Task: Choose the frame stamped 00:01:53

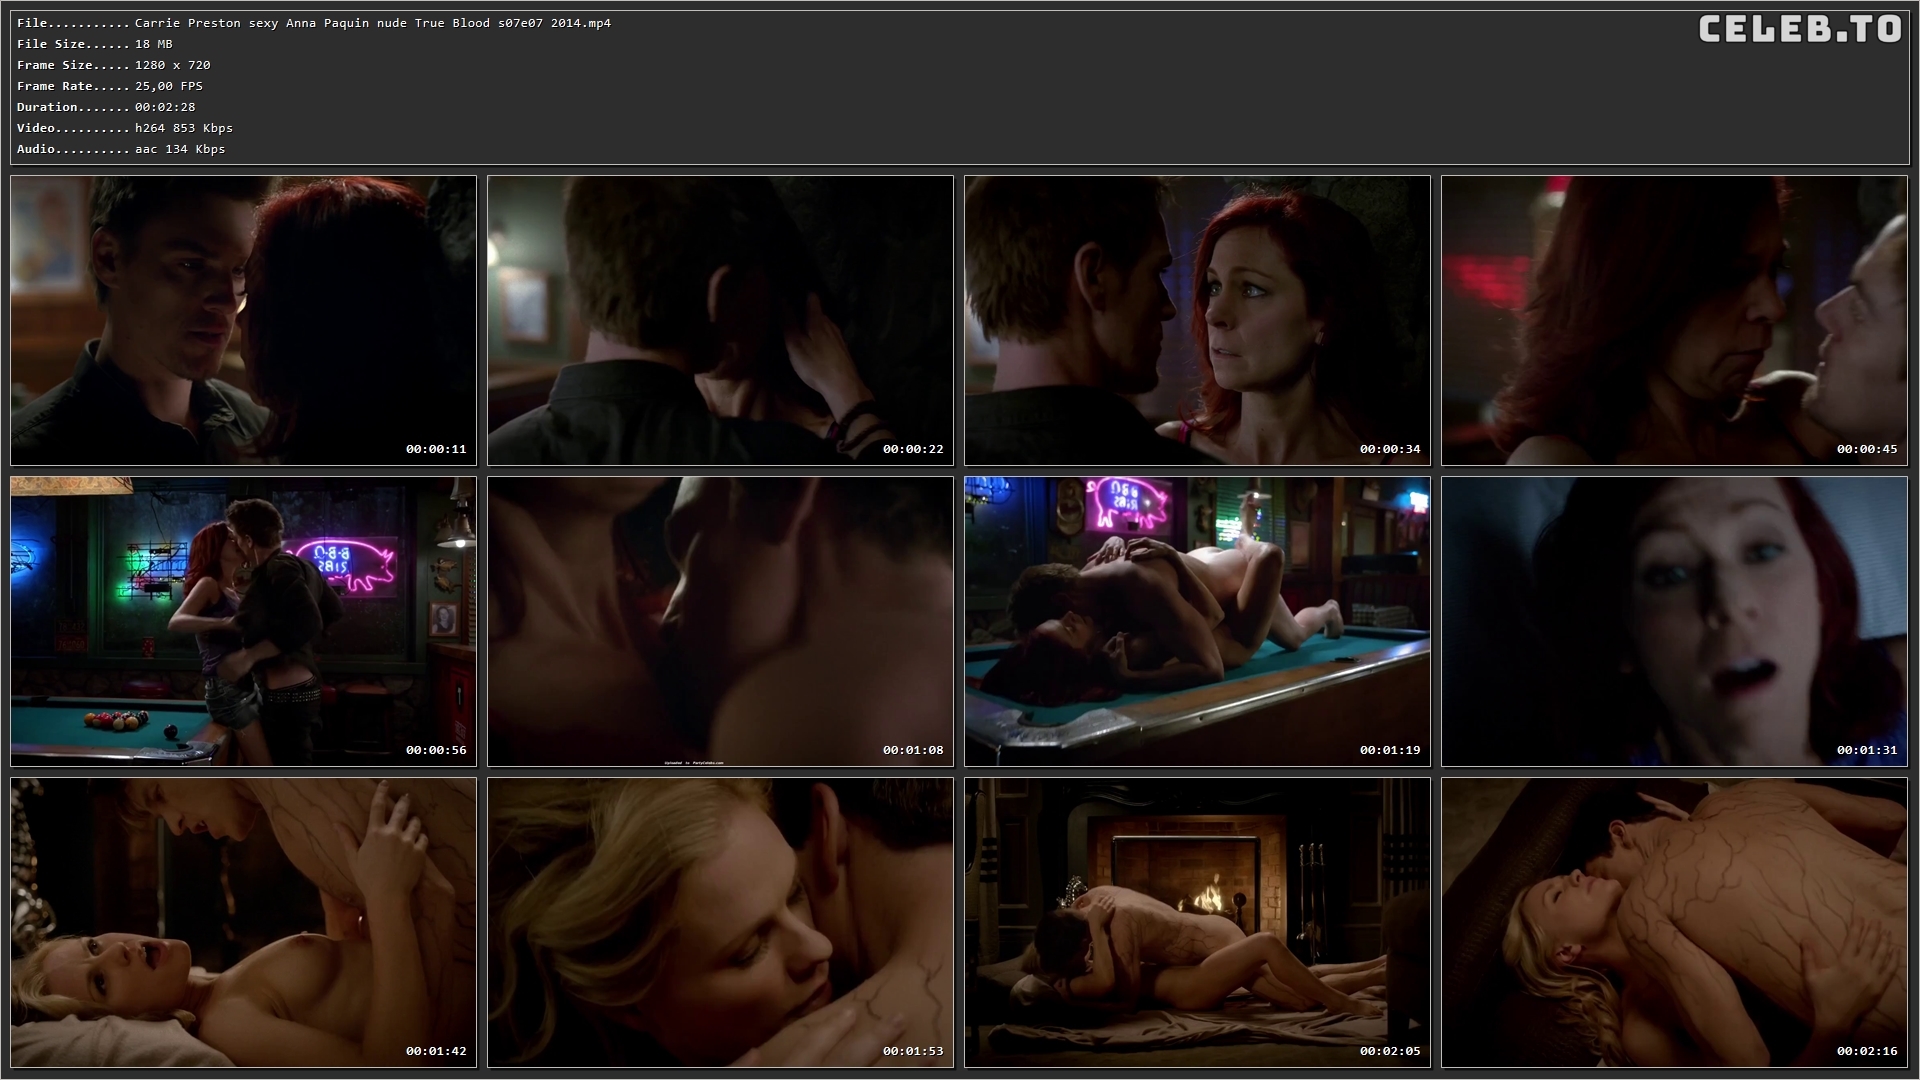Action: [720, 923]
